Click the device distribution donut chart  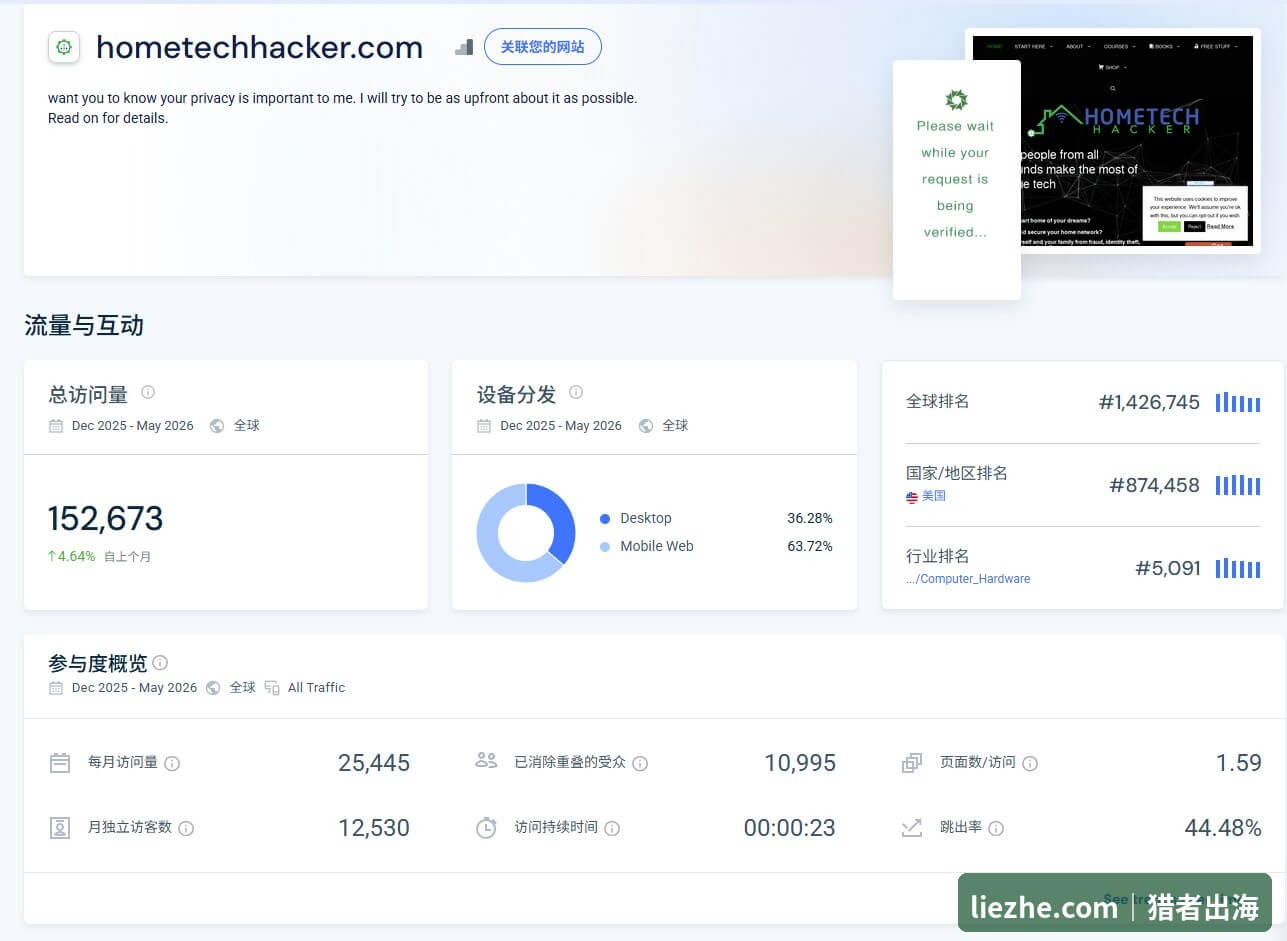pos(526,532)
